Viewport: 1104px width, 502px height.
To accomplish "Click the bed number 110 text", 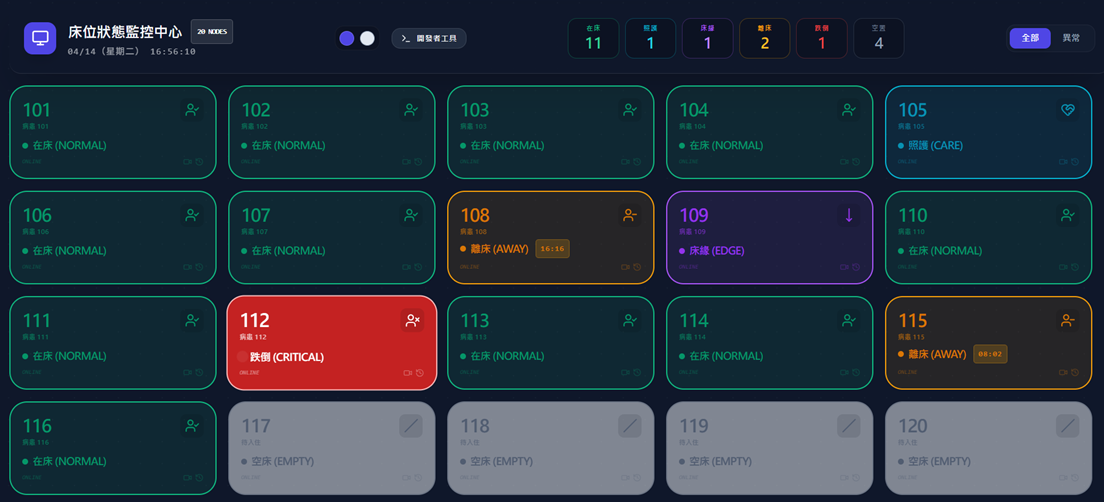I will pos(912,215).
